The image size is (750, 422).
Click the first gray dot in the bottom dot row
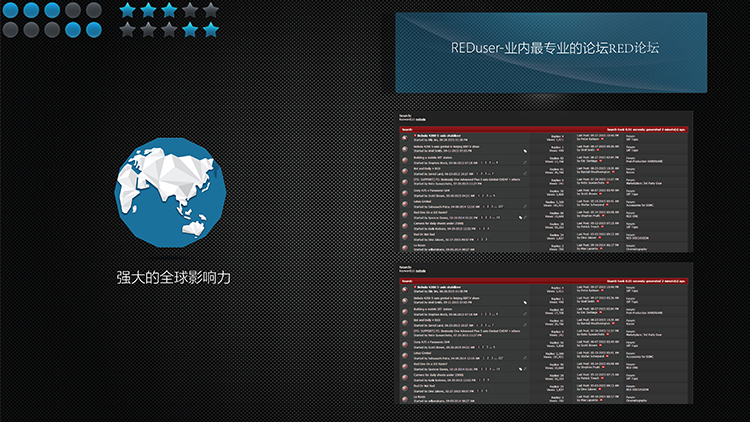[x=11, y=30]
